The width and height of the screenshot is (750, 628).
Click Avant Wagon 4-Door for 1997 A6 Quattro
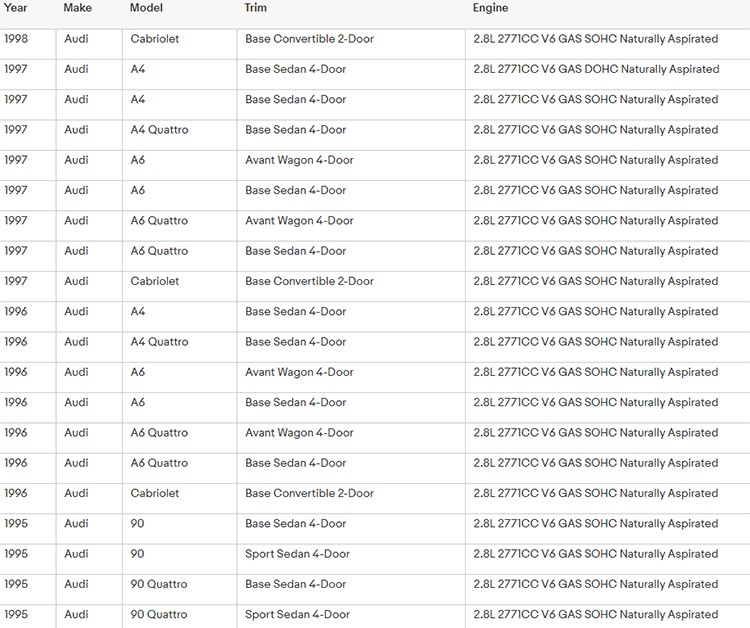click(299, 220)
